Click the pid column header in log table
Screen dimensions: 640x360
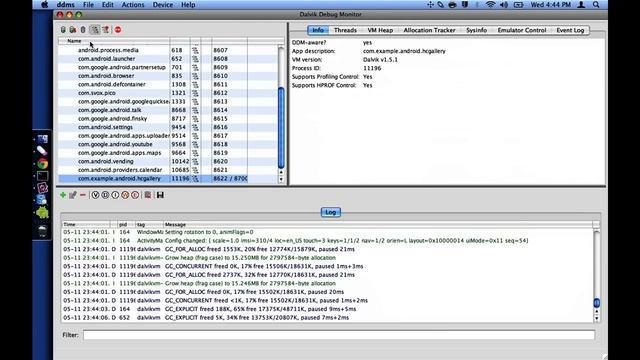[x=126, y=224]
